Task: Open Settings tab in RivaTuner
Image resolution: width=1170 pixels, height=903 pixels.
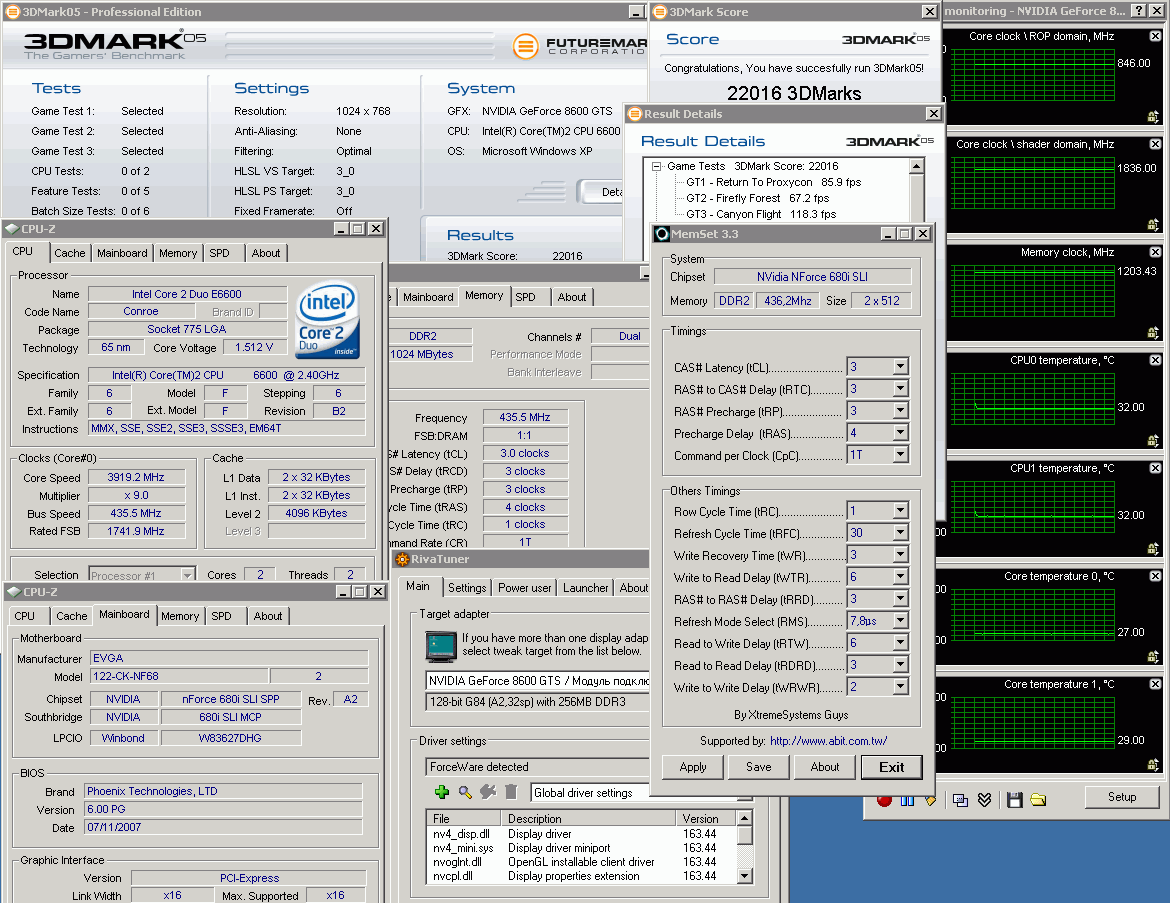Action: pos(467,587)
